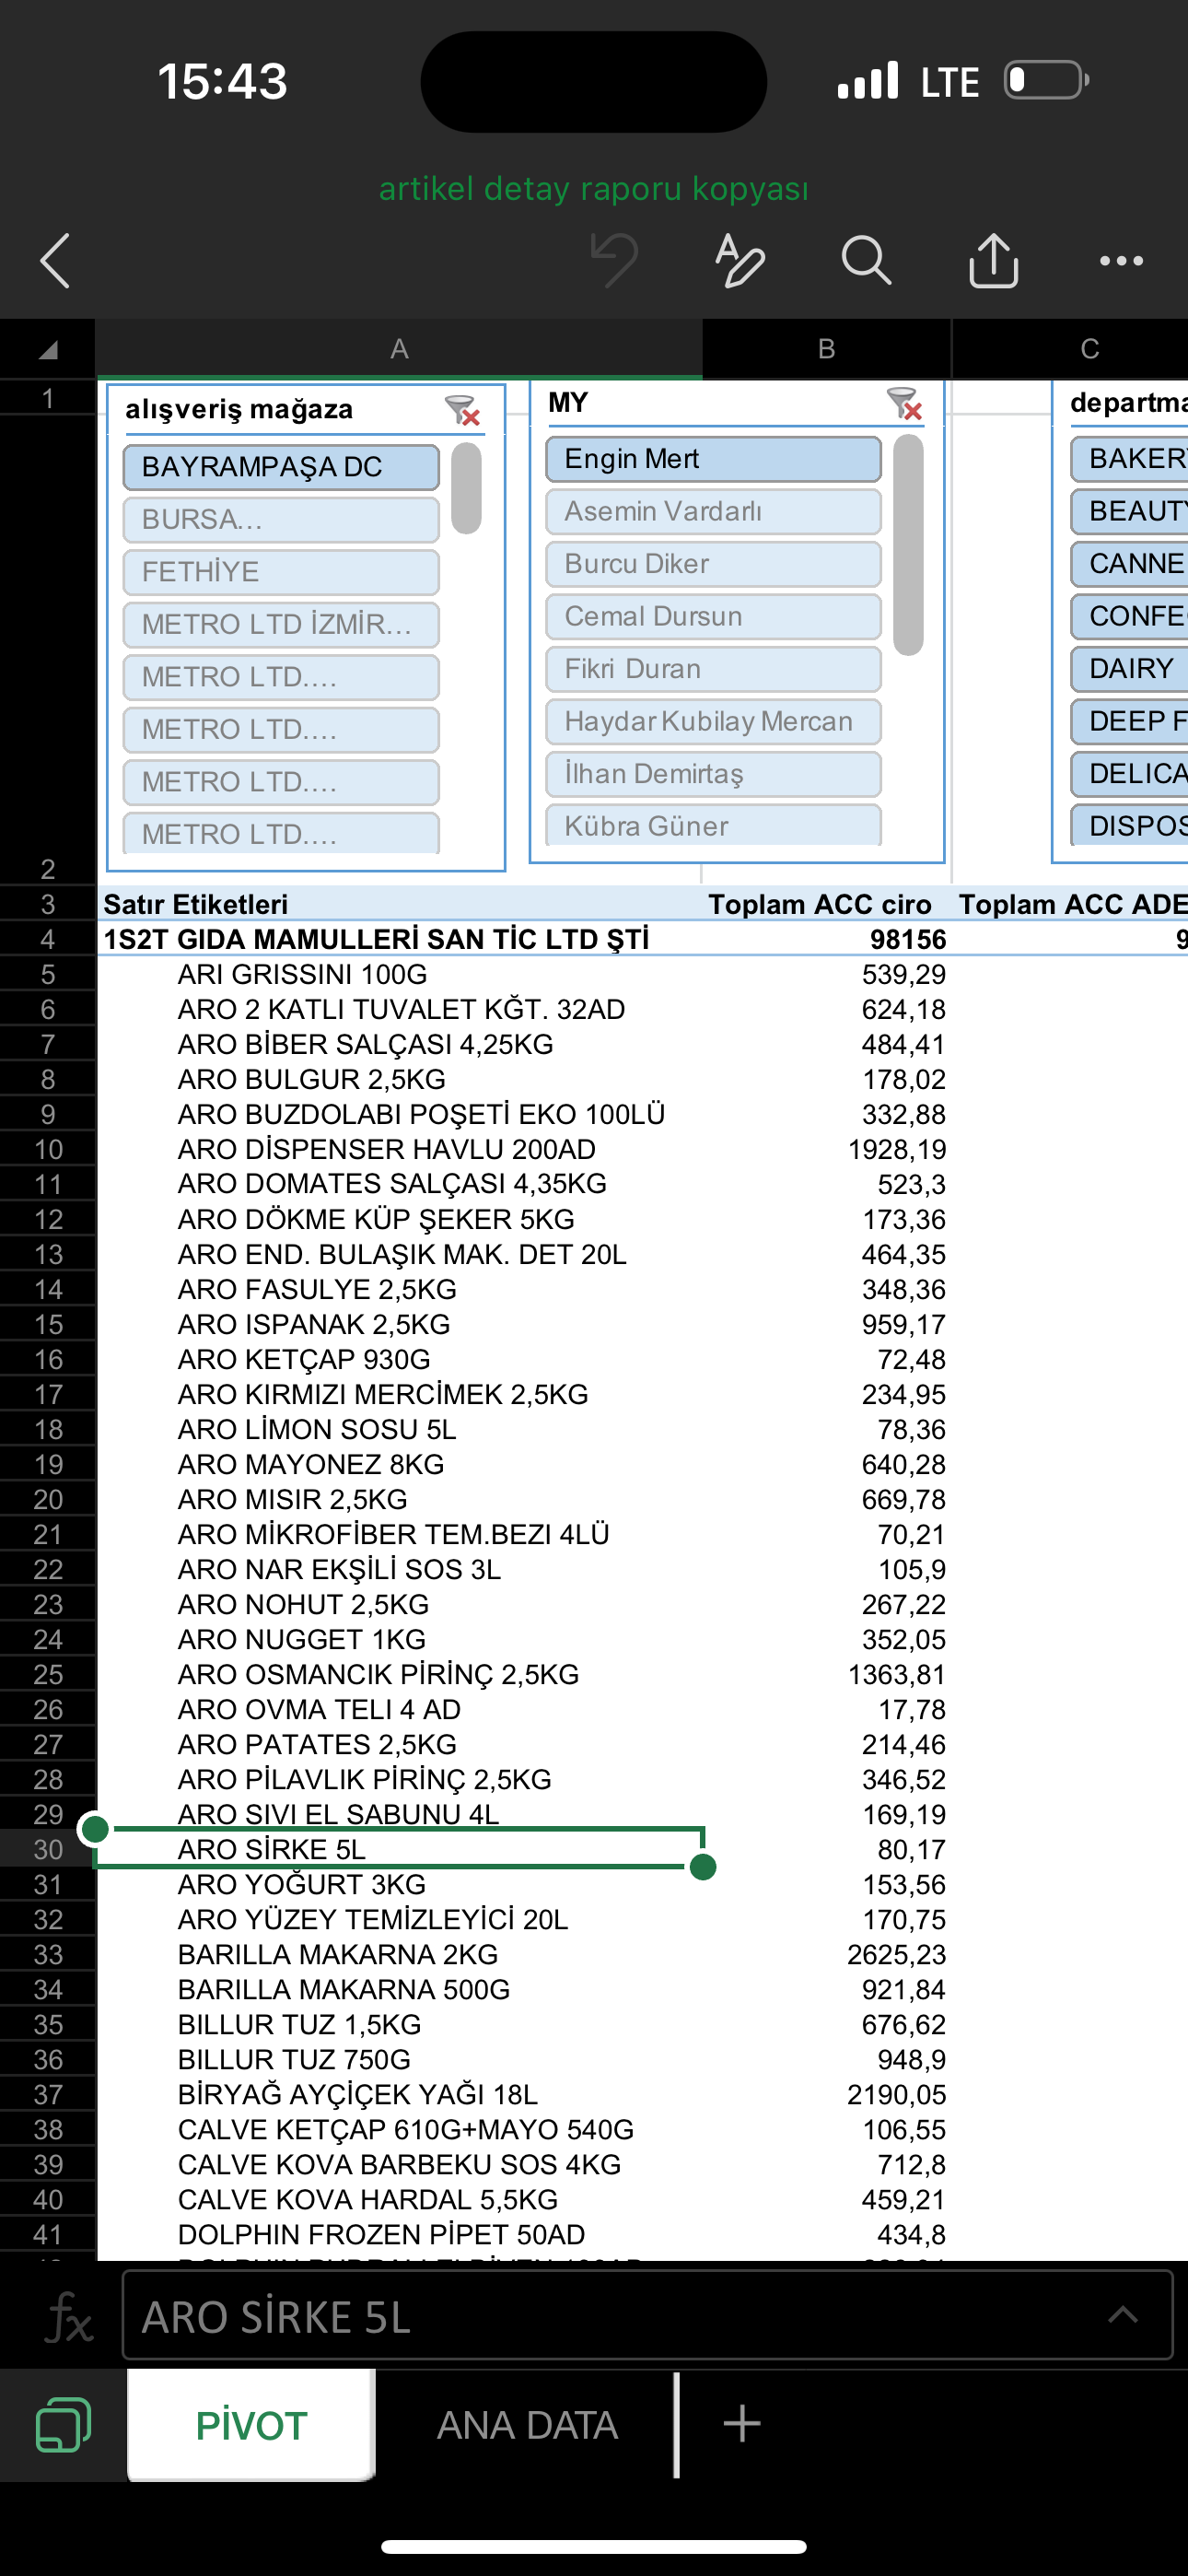Image resolution: width=1188 pixels, height=2576 pixels.
Task: Select DAIRY department slicer button
Action: 1130,669
